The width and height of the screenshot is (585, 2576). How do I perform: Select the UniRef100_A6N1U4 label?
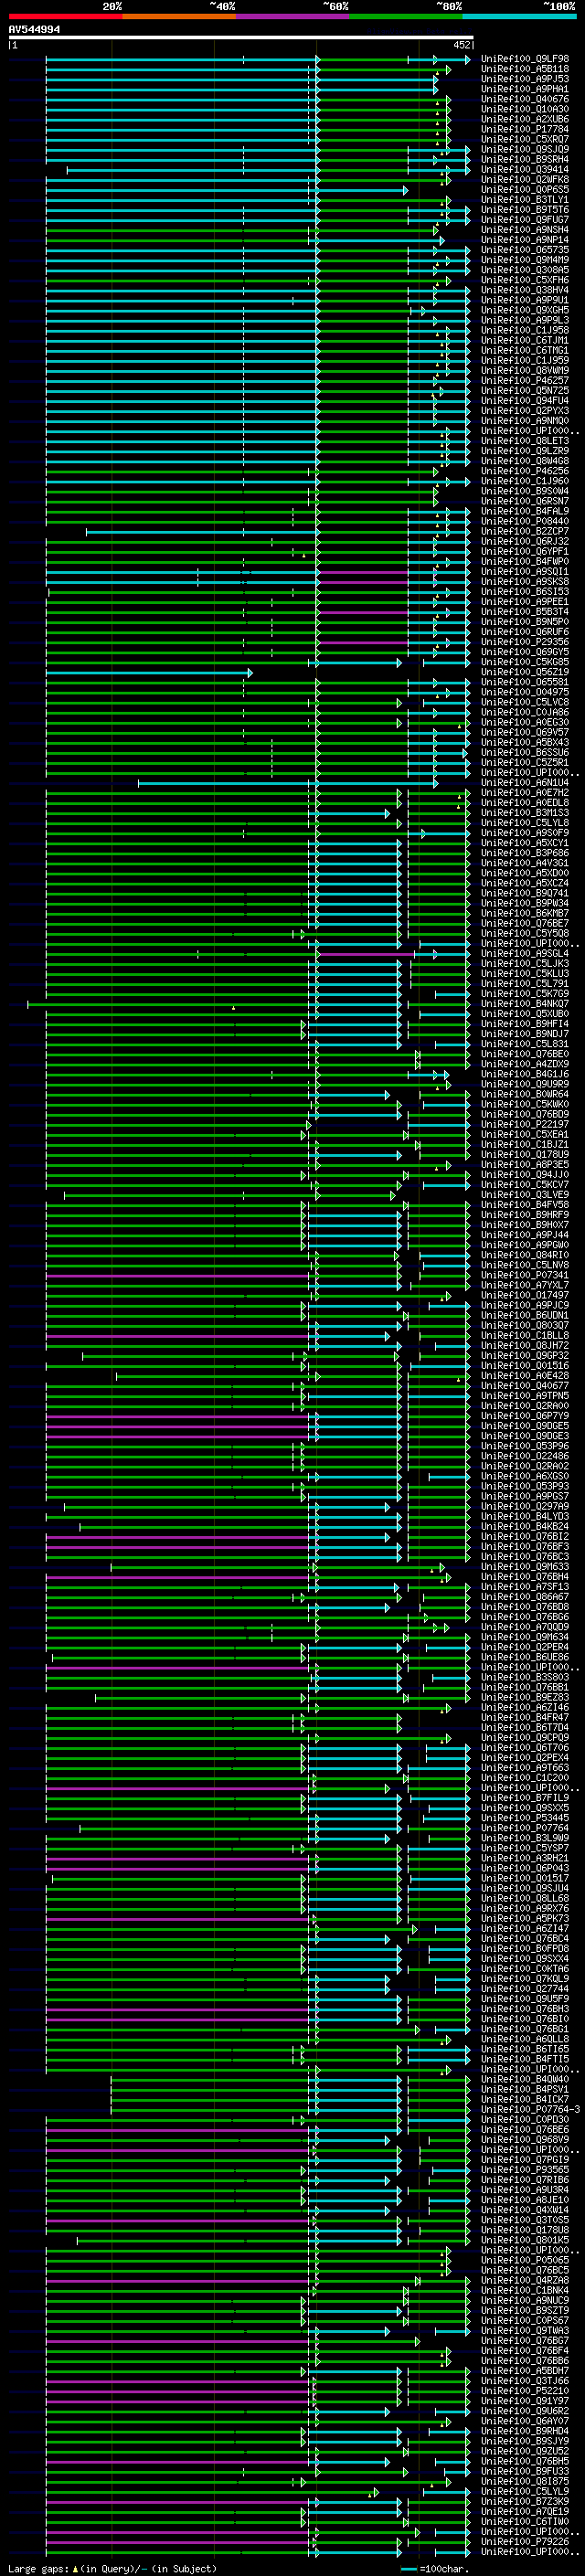(525, 783)
